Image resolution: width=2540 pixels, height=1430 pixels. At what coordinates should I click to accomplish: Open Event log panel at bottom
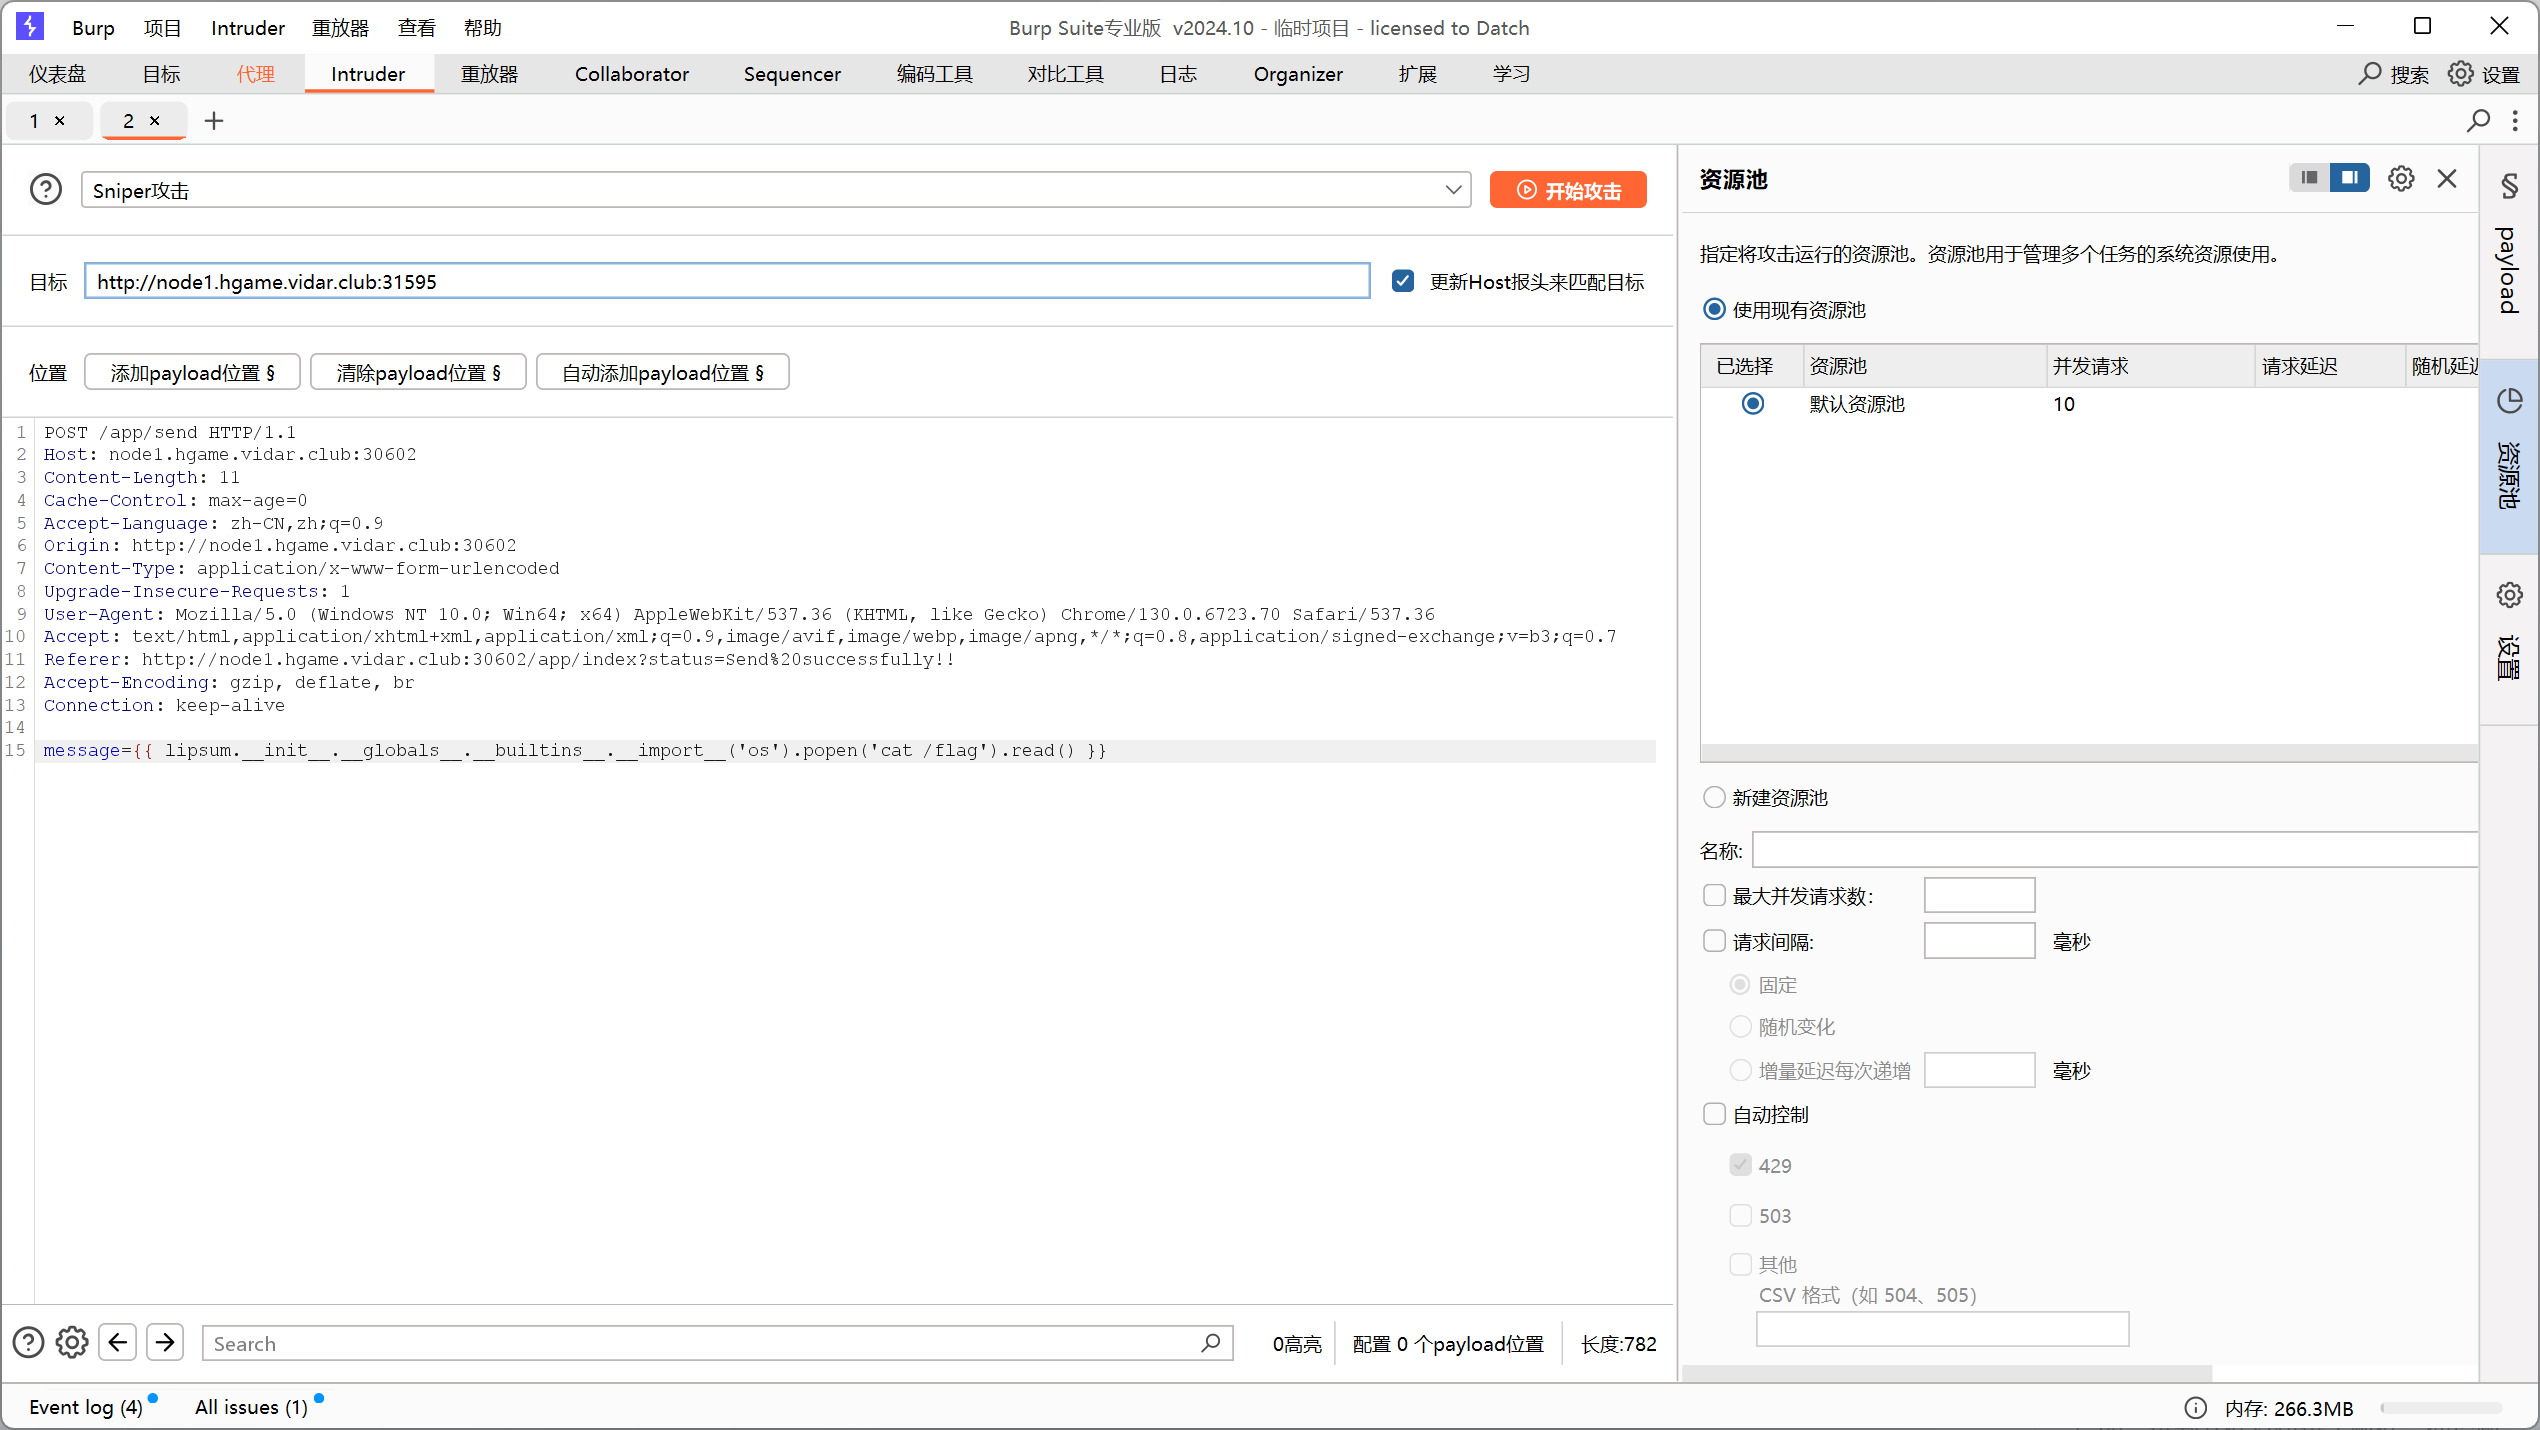click(x=86, y=1407)
